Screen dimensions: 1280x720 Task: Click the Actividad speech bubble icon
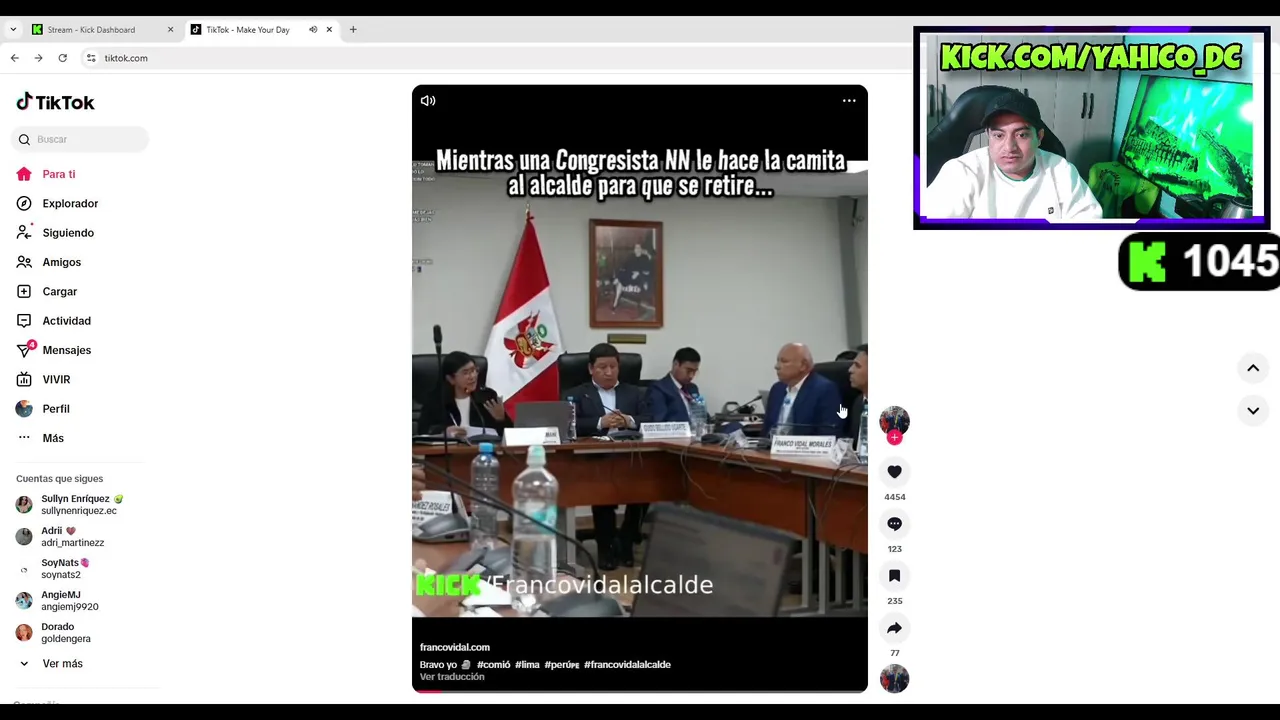coord(24,321)
